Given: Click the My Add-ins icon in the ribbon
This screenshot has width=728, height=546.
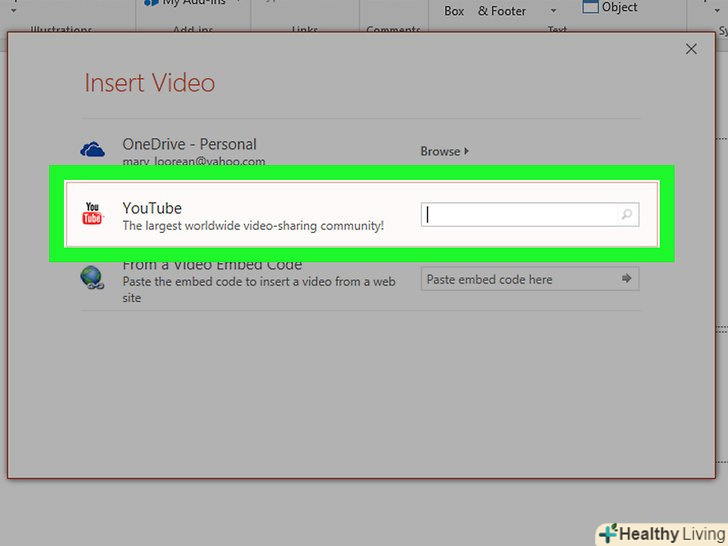Looking at the screenshot, I should (151, 4).
